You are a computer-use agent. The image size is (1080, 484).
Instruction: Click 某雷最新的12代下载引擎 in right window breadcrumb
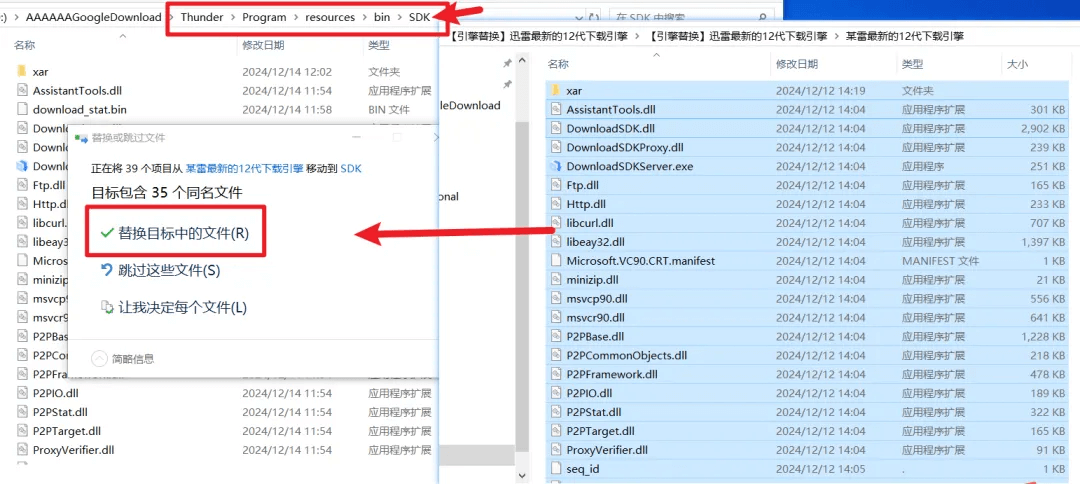904,37
